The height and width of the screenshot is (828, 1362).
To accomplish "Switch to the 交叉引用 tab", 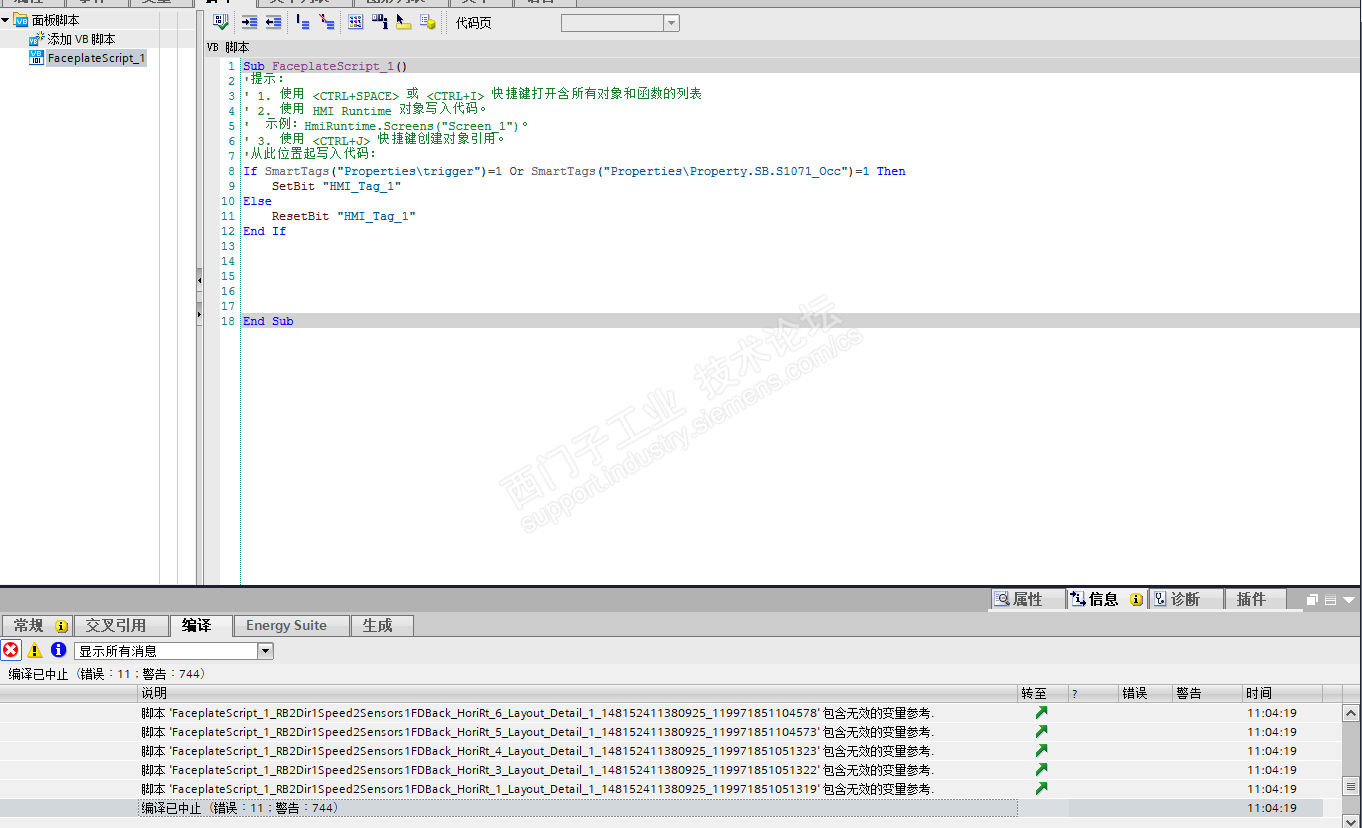I will [120, 626].
